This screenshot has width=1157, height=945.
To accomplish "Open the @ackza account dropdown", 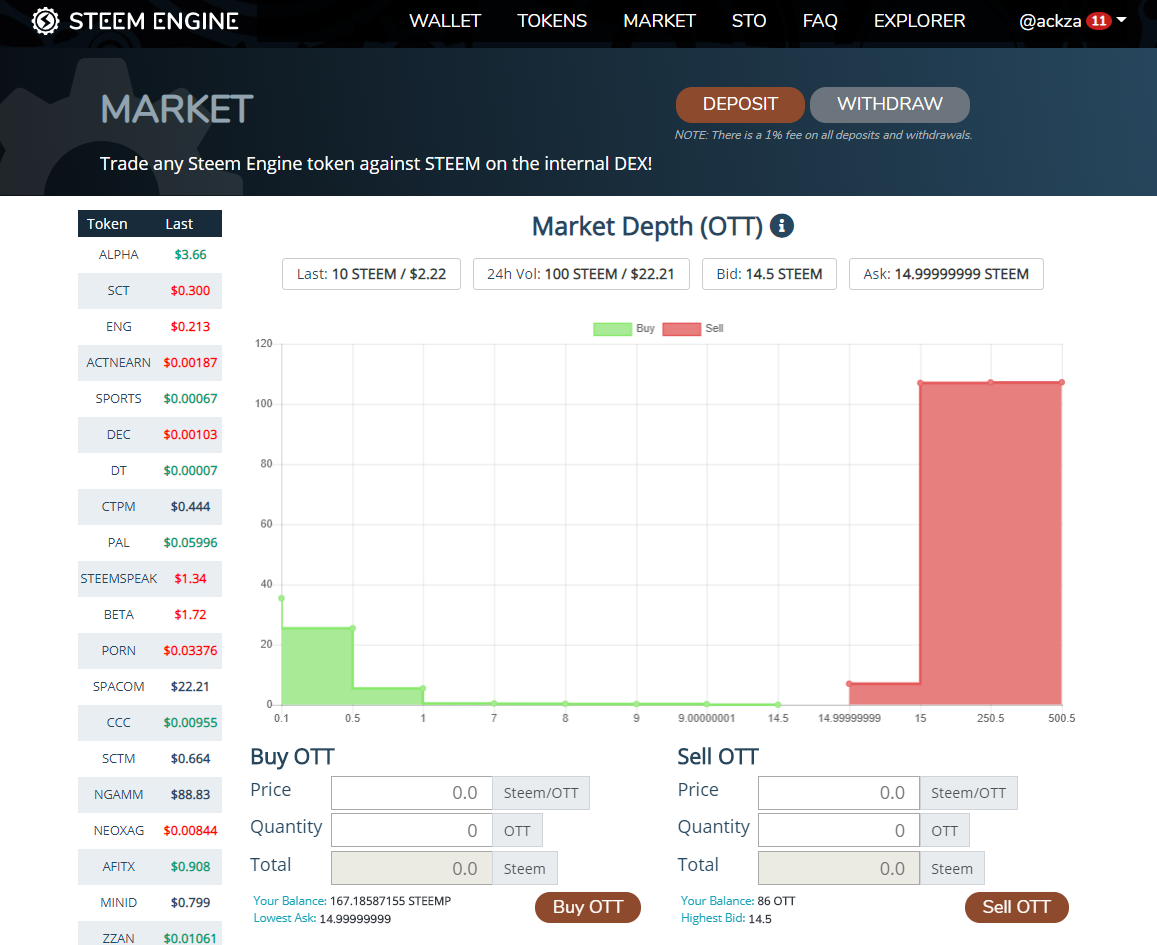I will (1072, 21).
